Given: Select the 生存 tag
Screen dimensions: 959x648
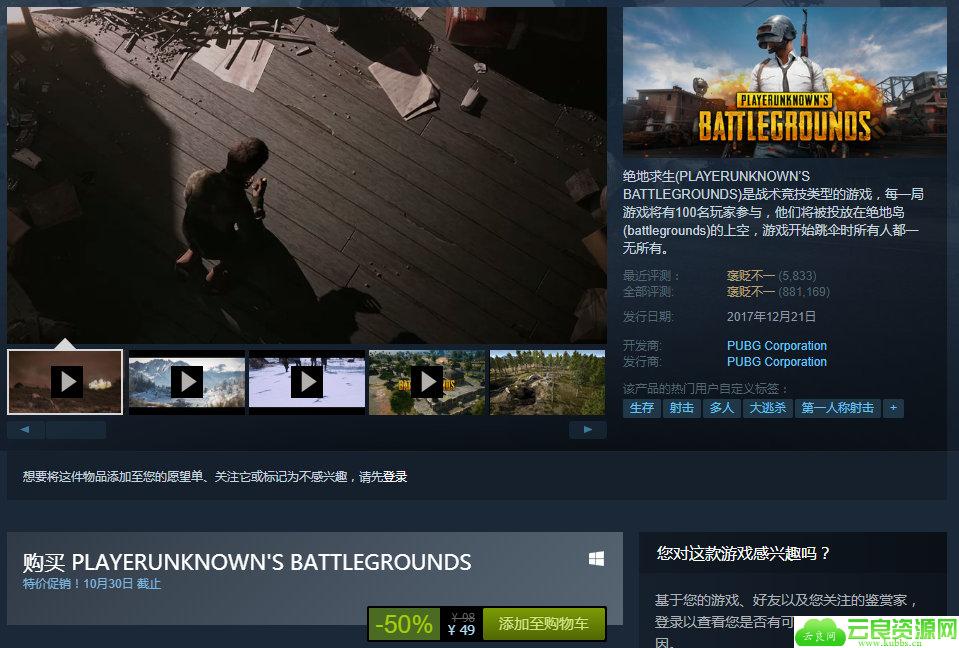Looking at the screenshot, I should [642, 408].
